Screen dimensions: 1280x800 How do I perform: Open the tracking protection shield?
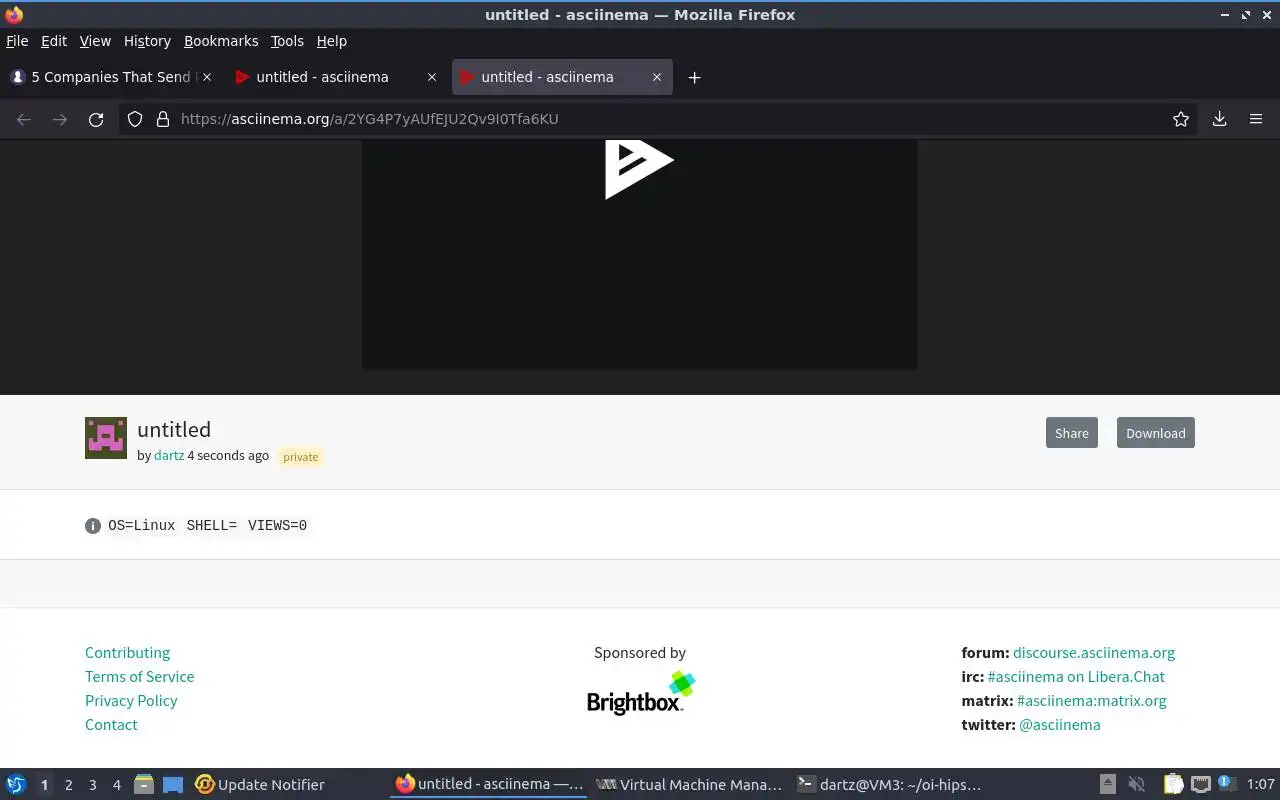pyautogui.click(x=135, y=119)
